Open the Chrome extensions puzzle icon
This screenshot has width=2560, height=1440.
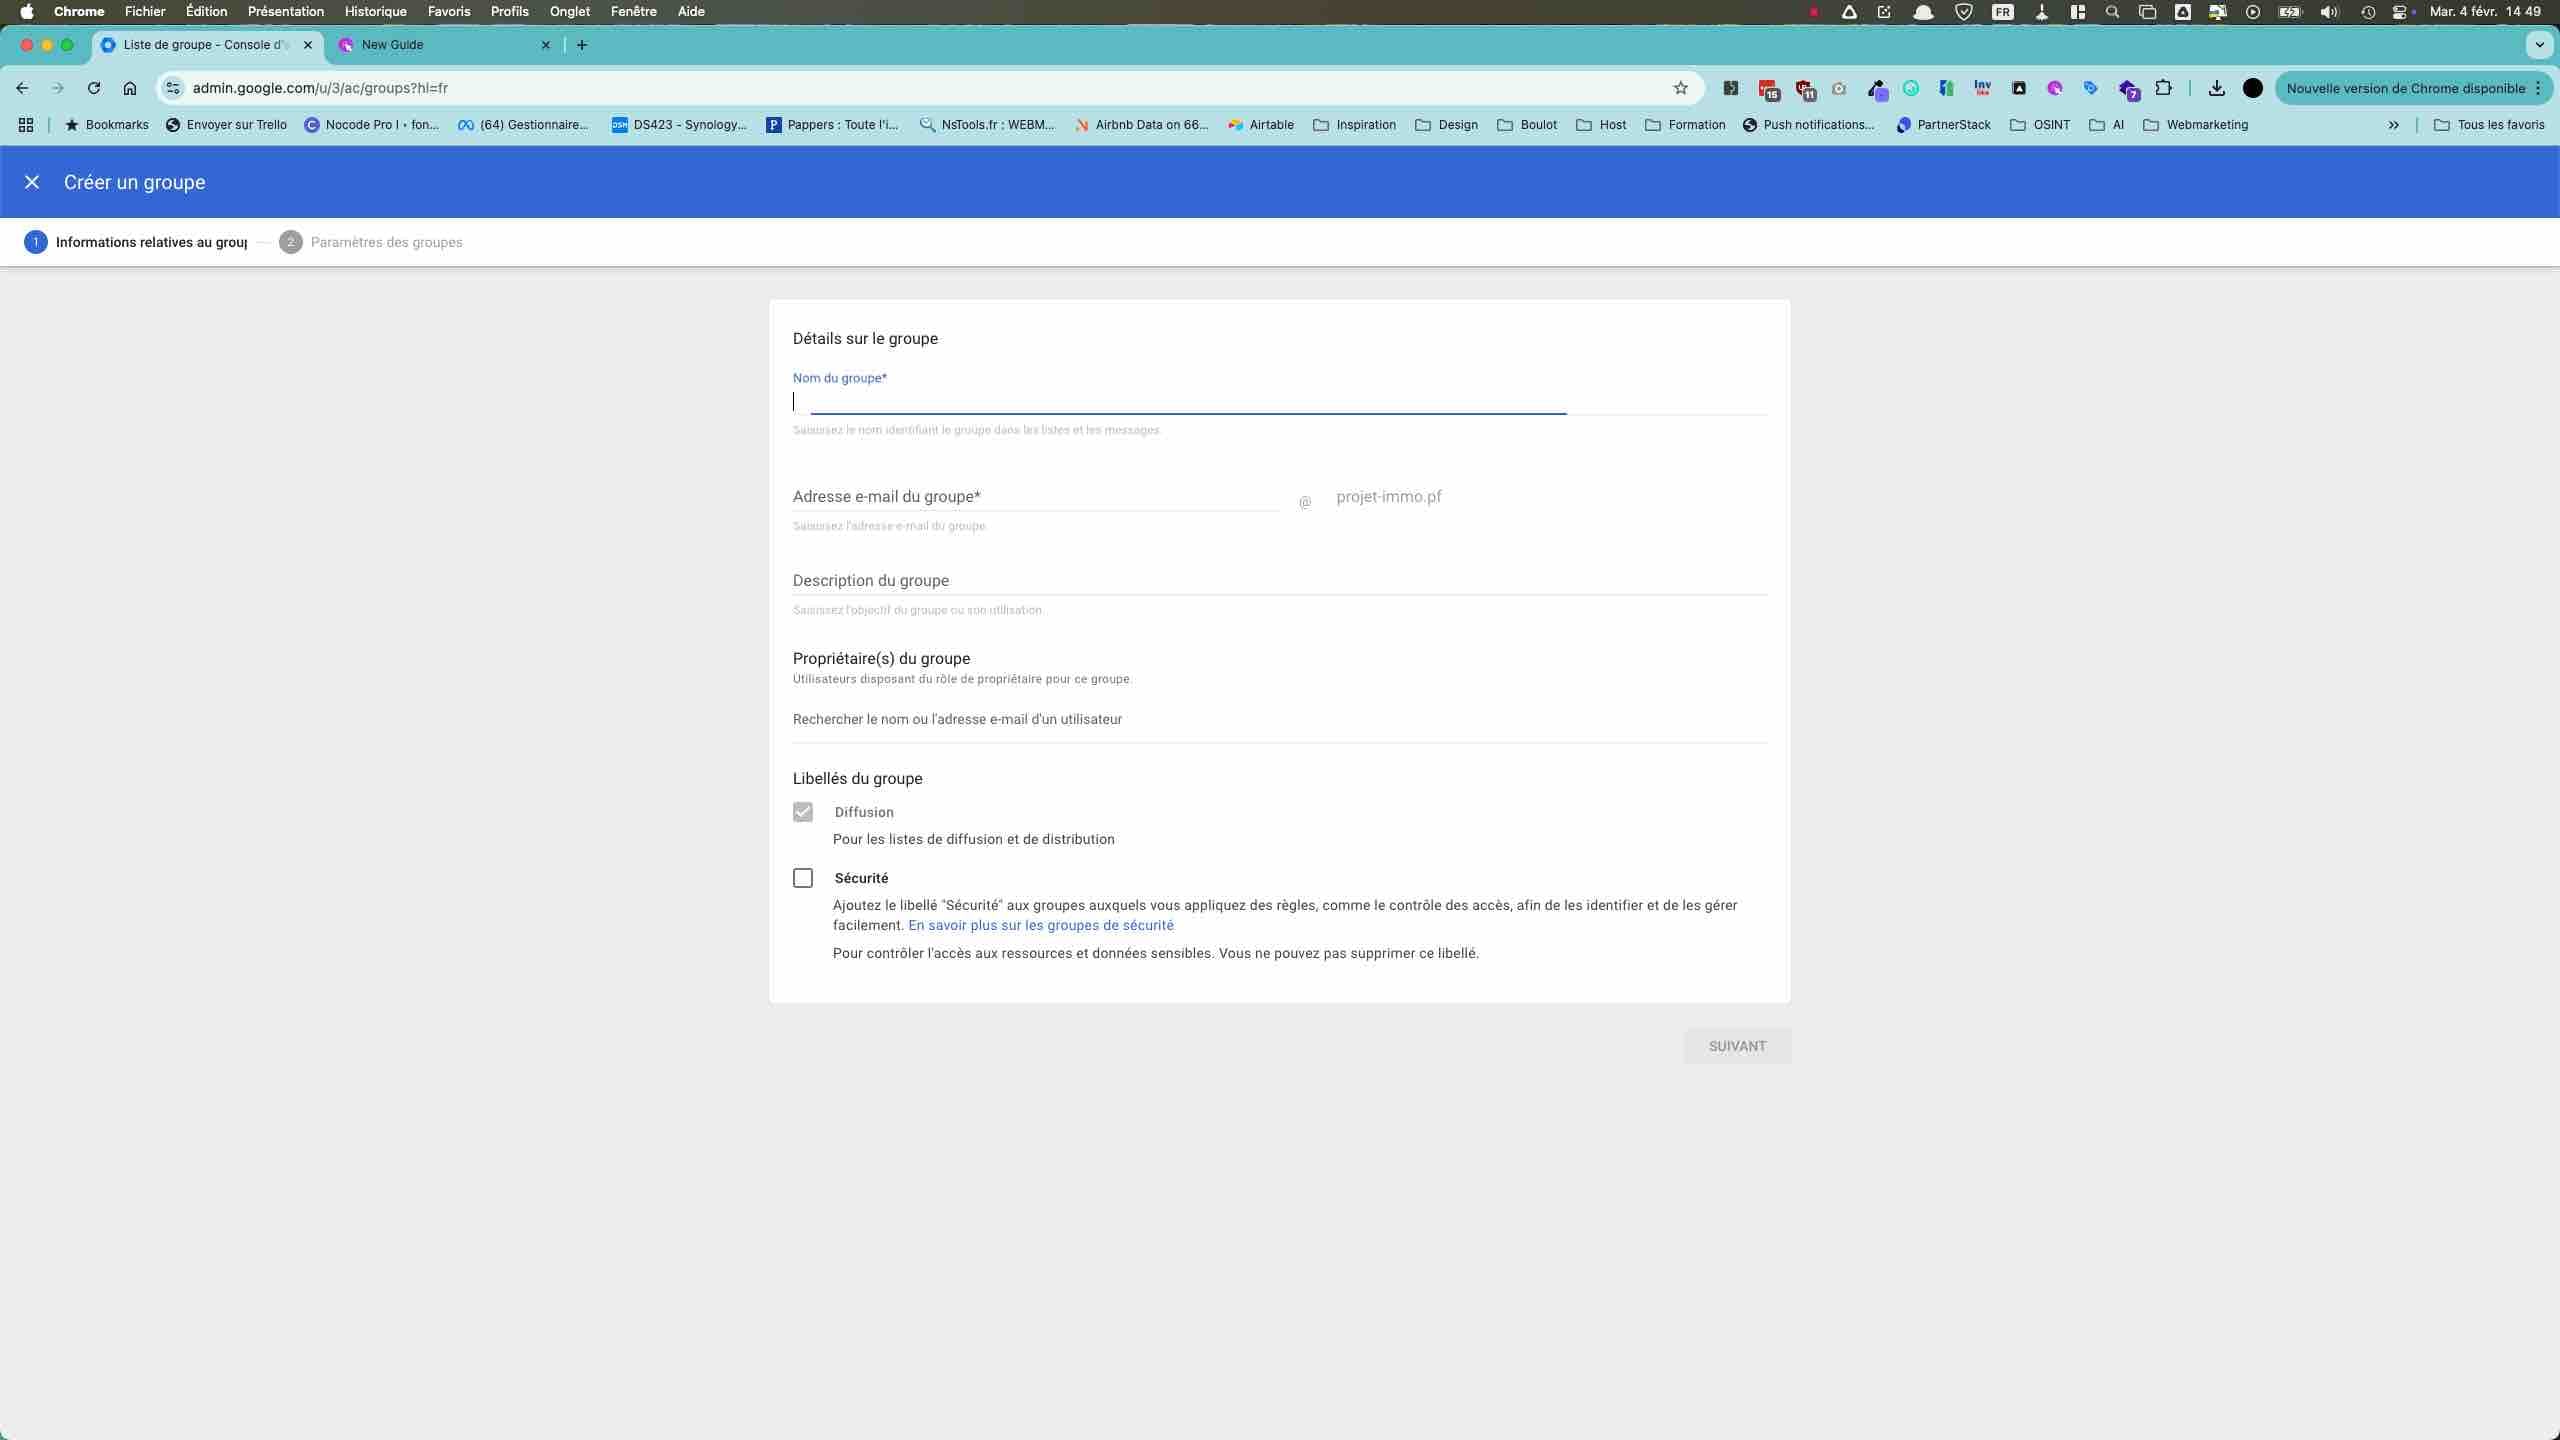pos(2164,88)
